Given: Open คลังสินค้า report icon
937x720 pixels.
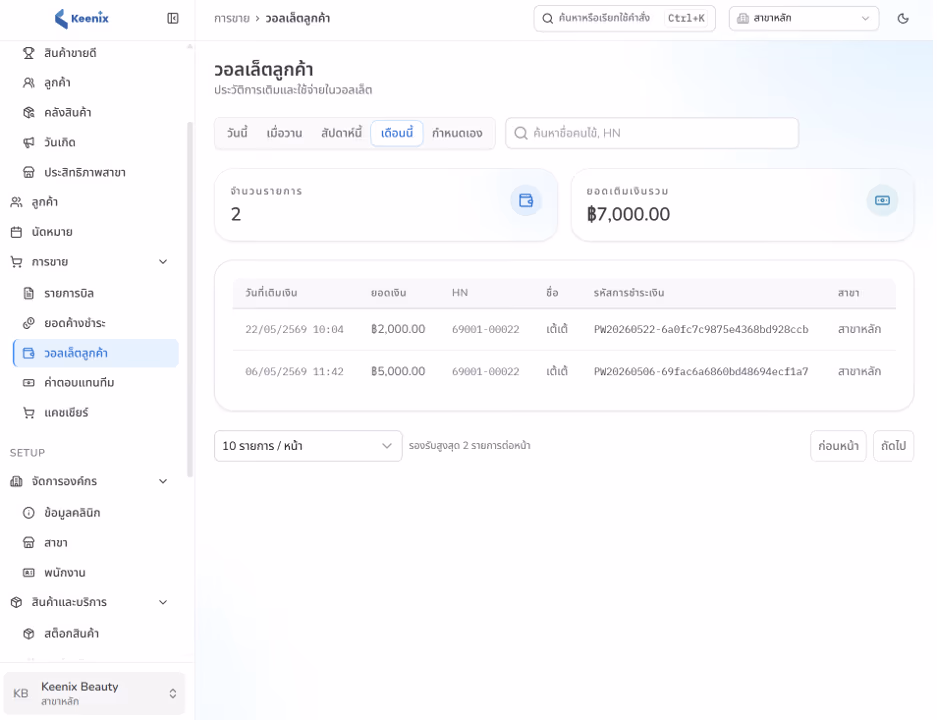Looking at the screenshot, I should pos(29,112).
